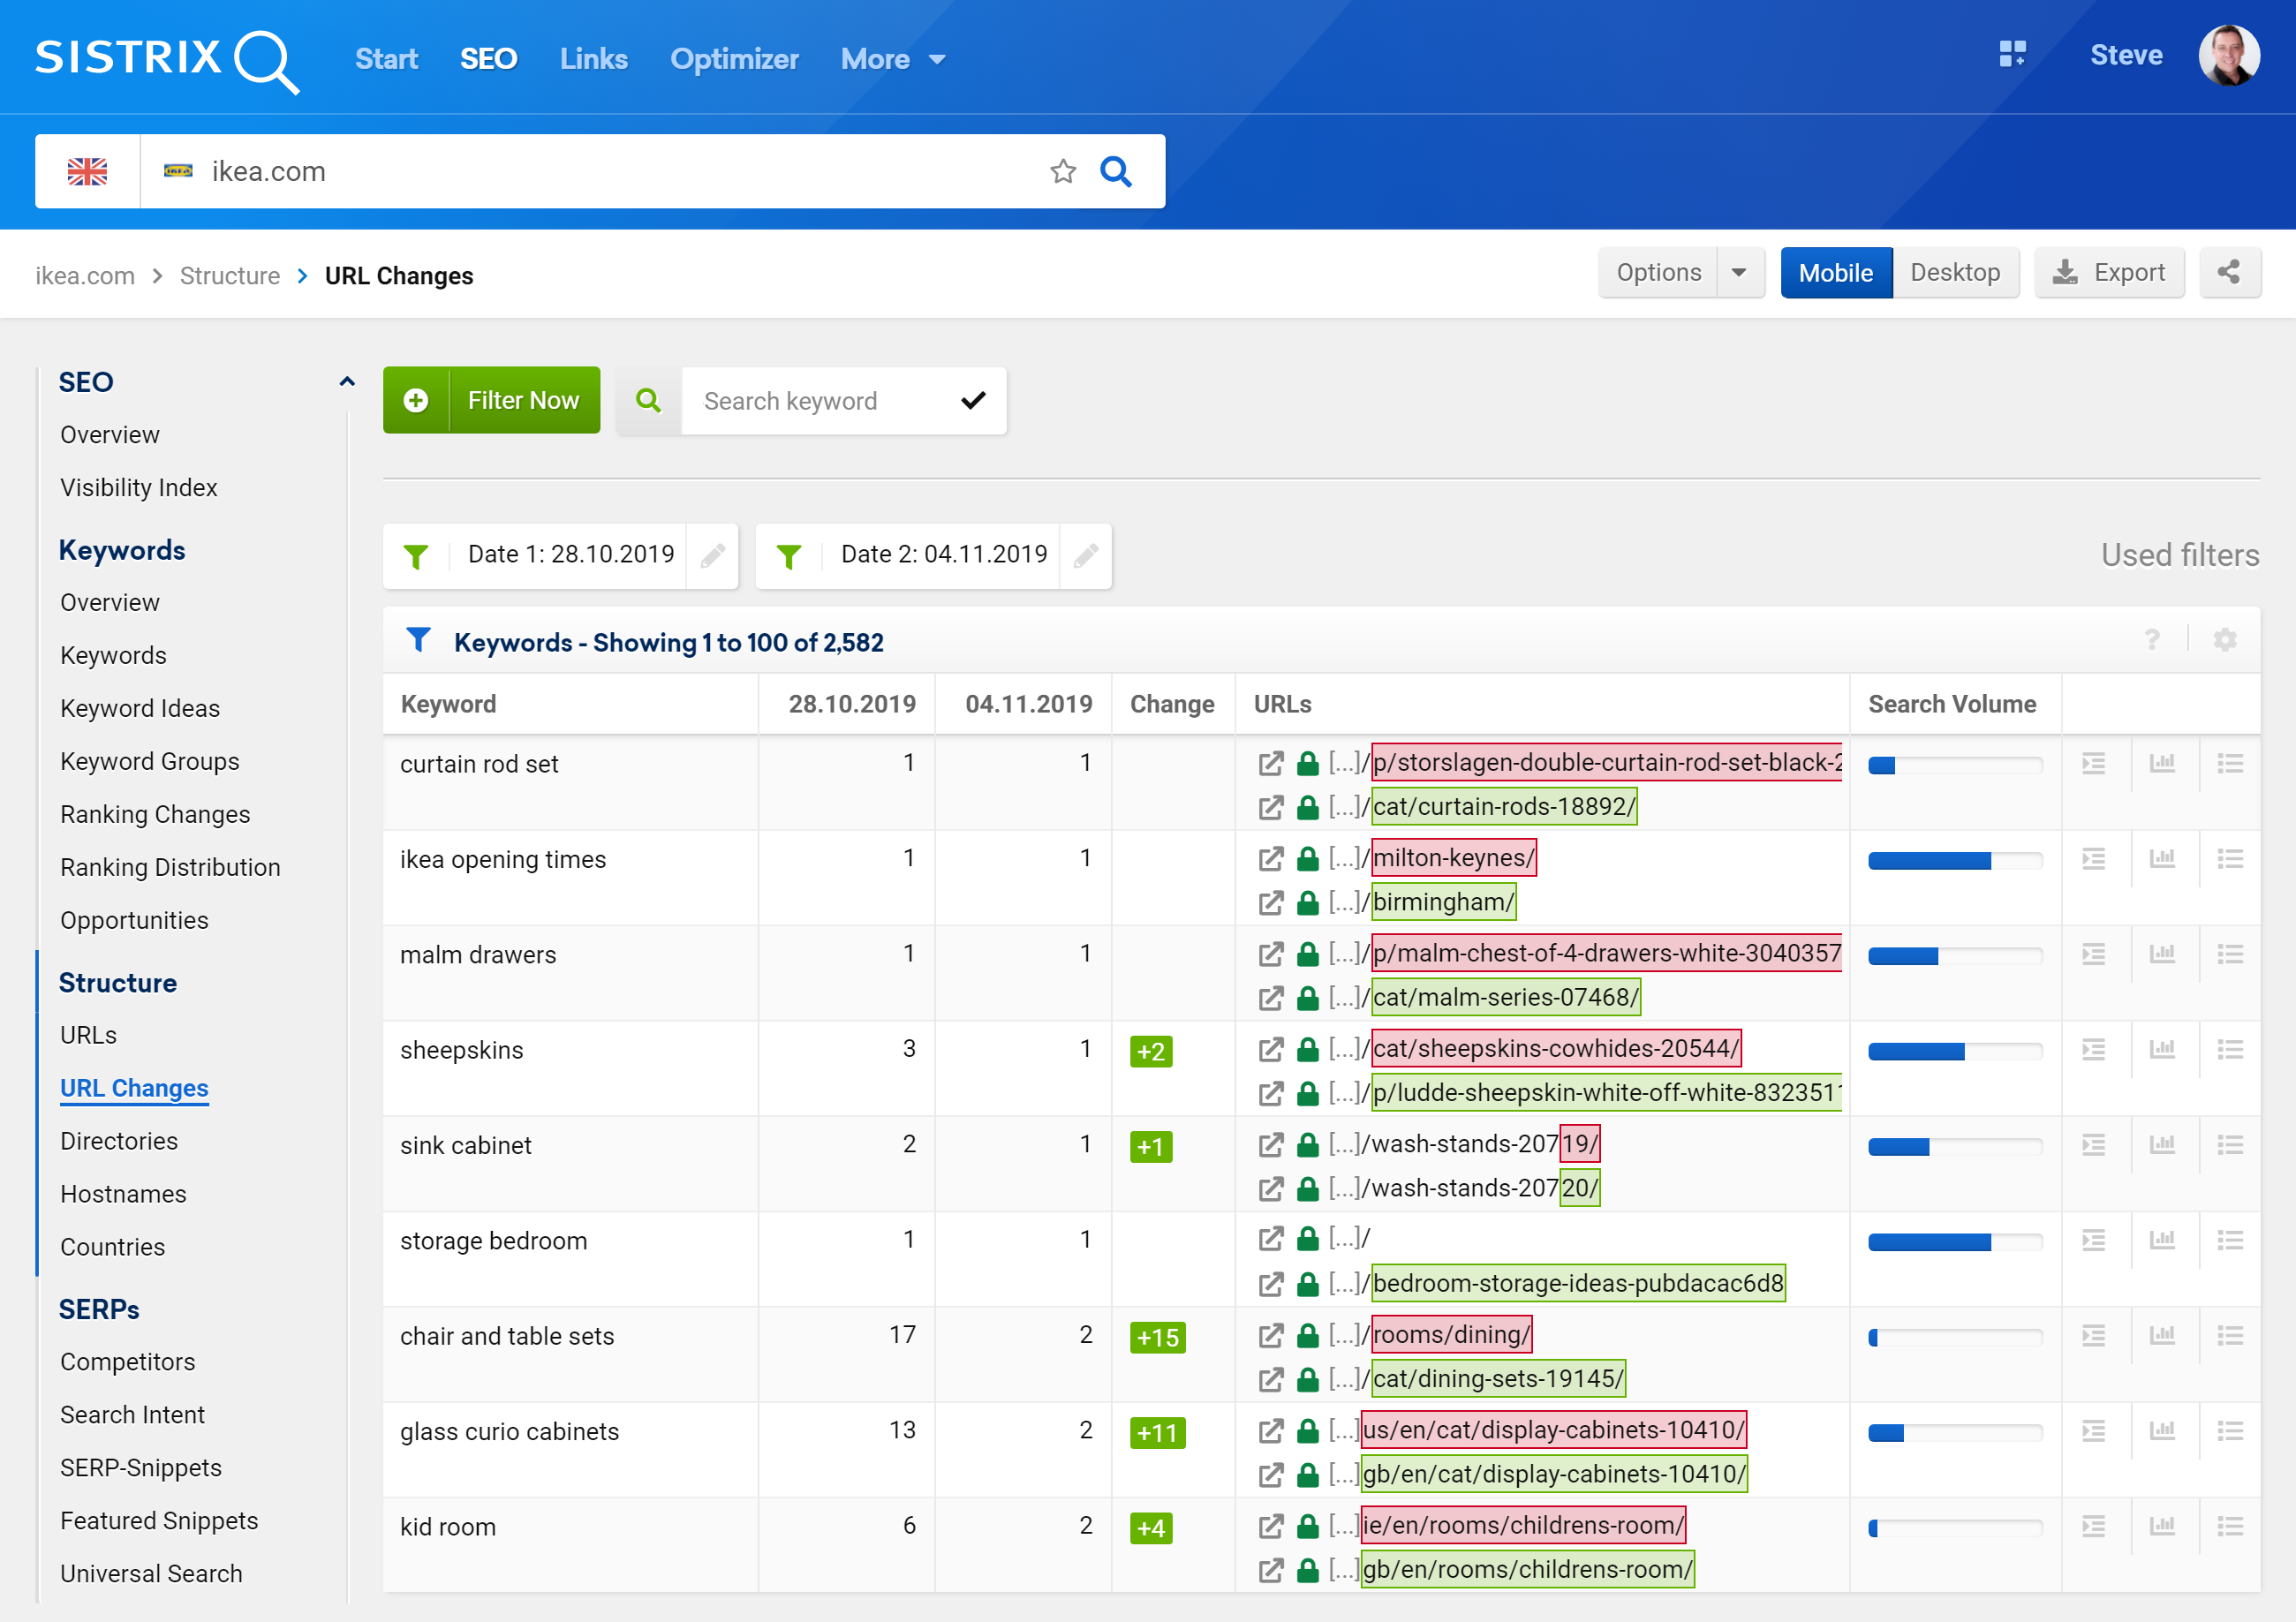Click the blue search magnifier icon
The height and width of the screenshot is (1622, 2296).
1116,171
